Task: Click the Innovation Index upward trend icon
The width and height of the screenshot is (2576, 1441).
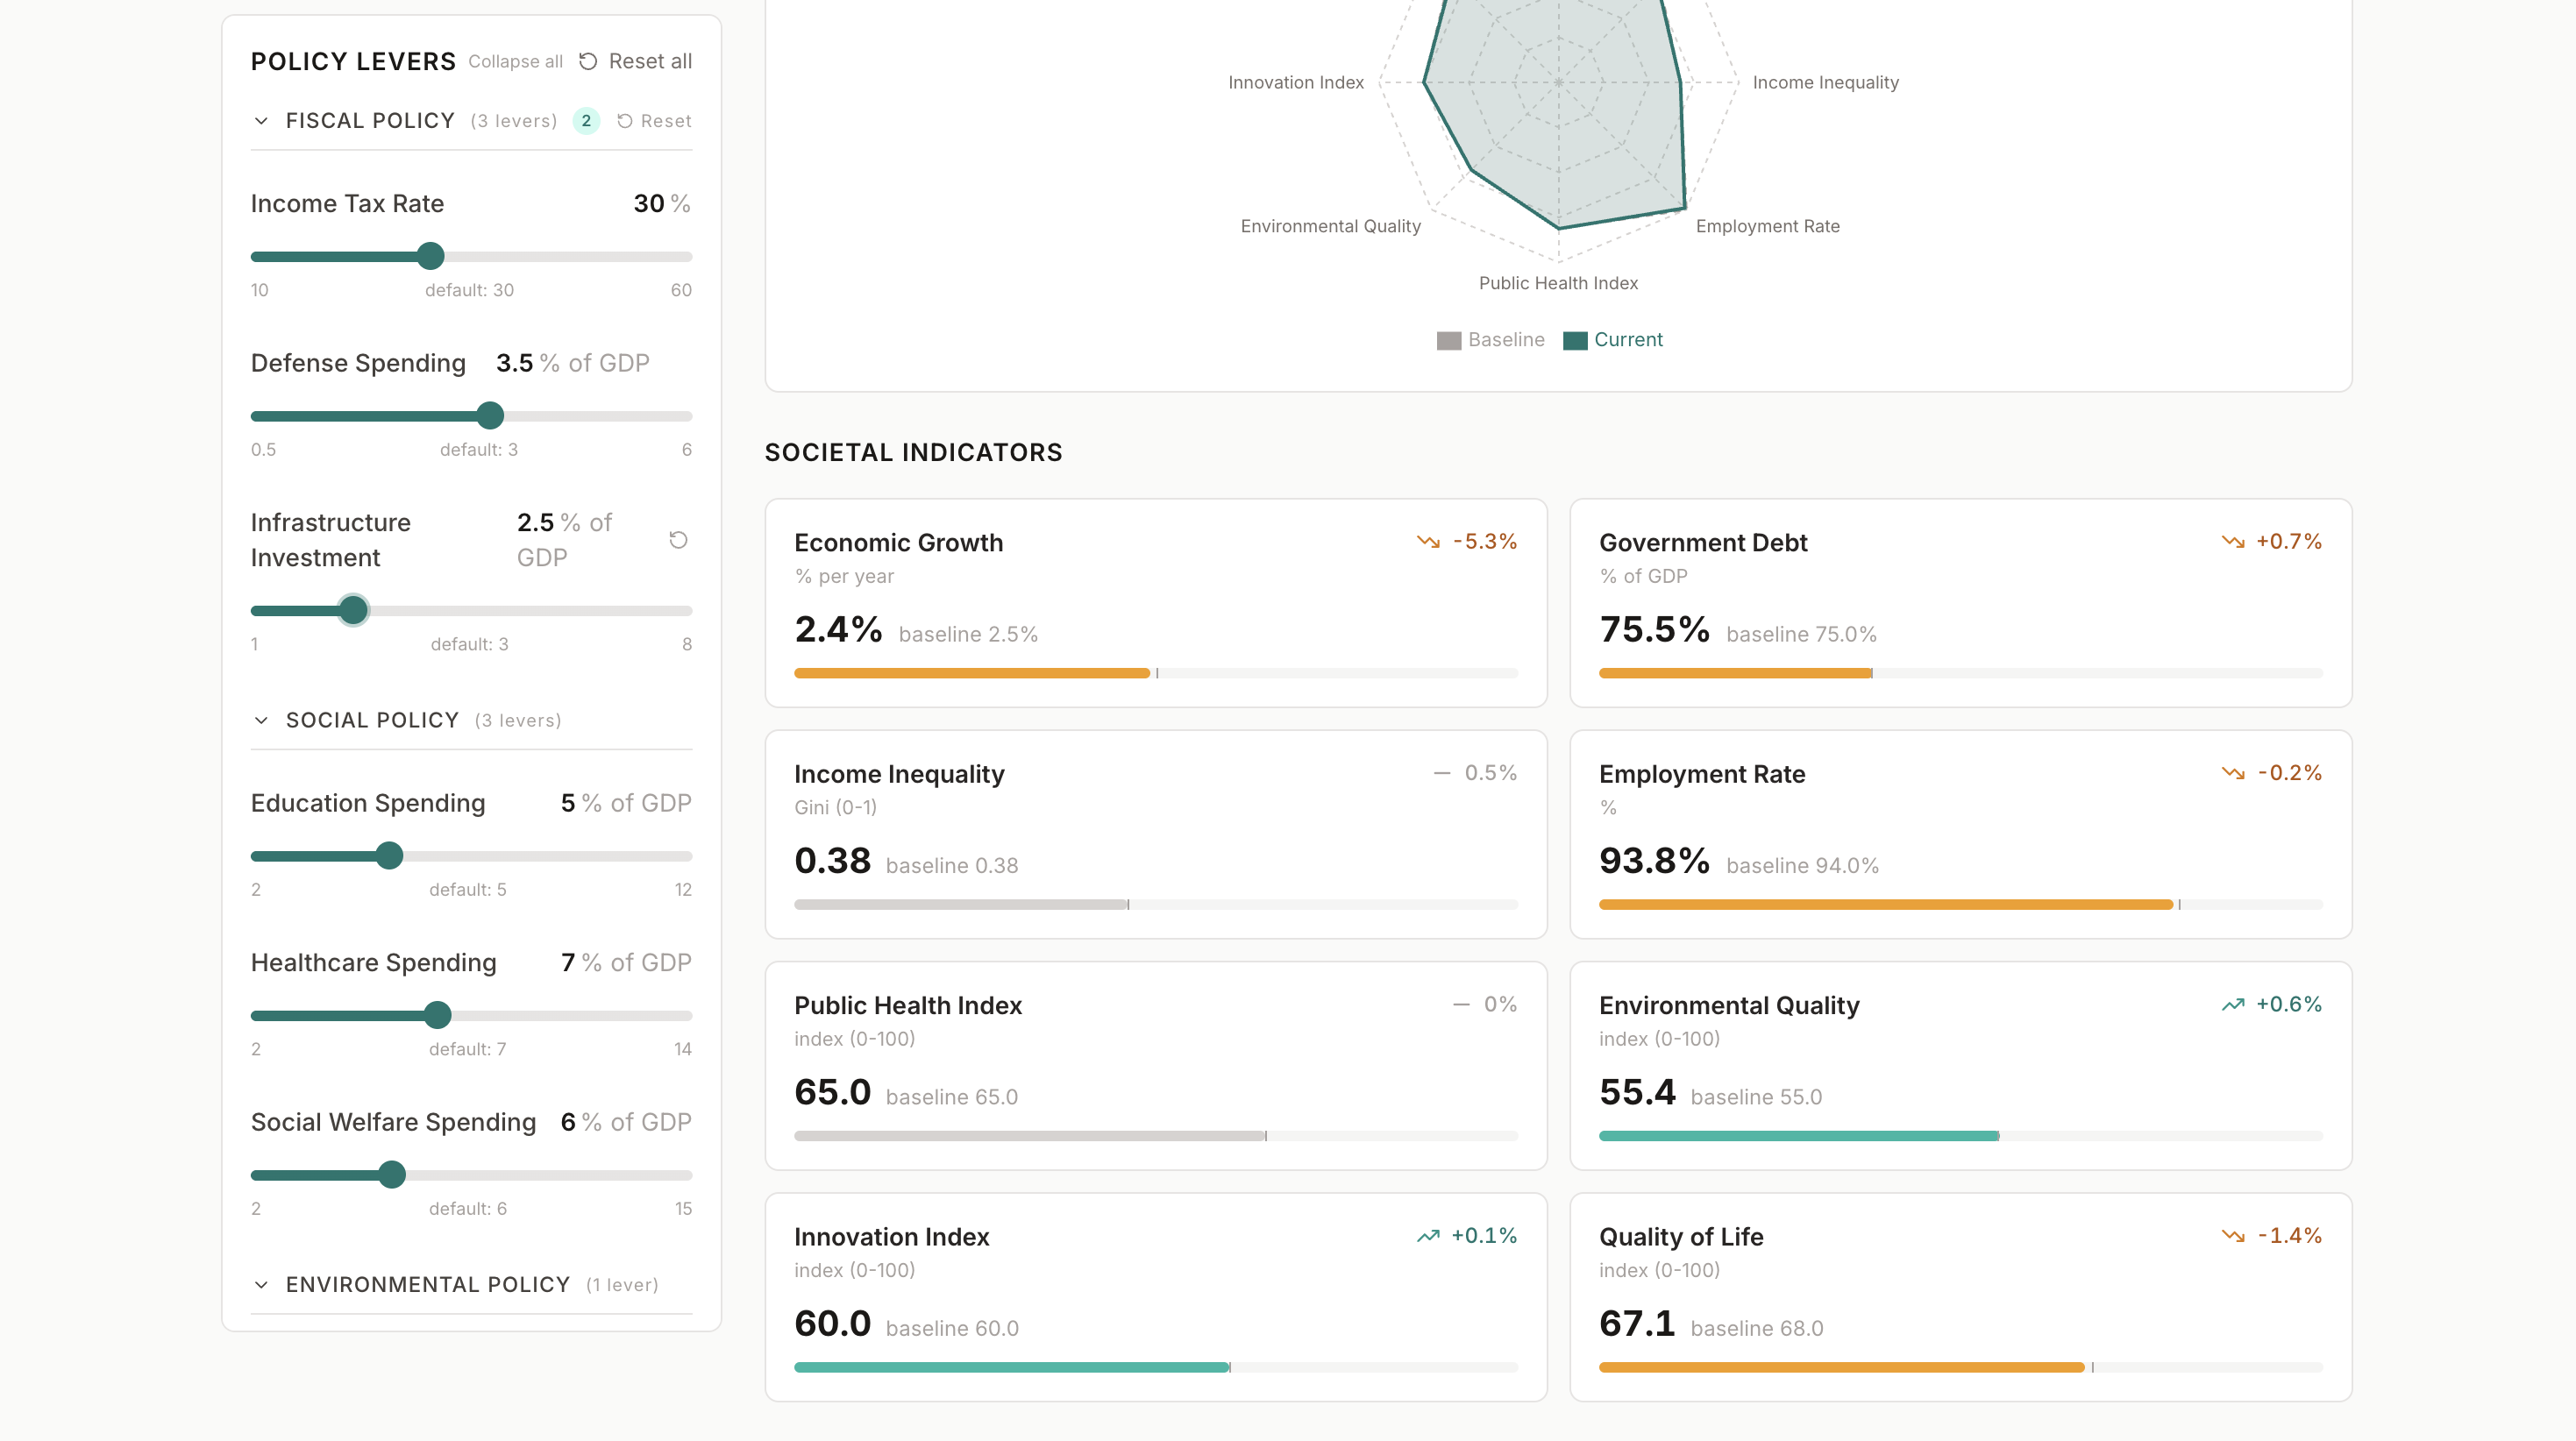Action: pos(1428,1236)
